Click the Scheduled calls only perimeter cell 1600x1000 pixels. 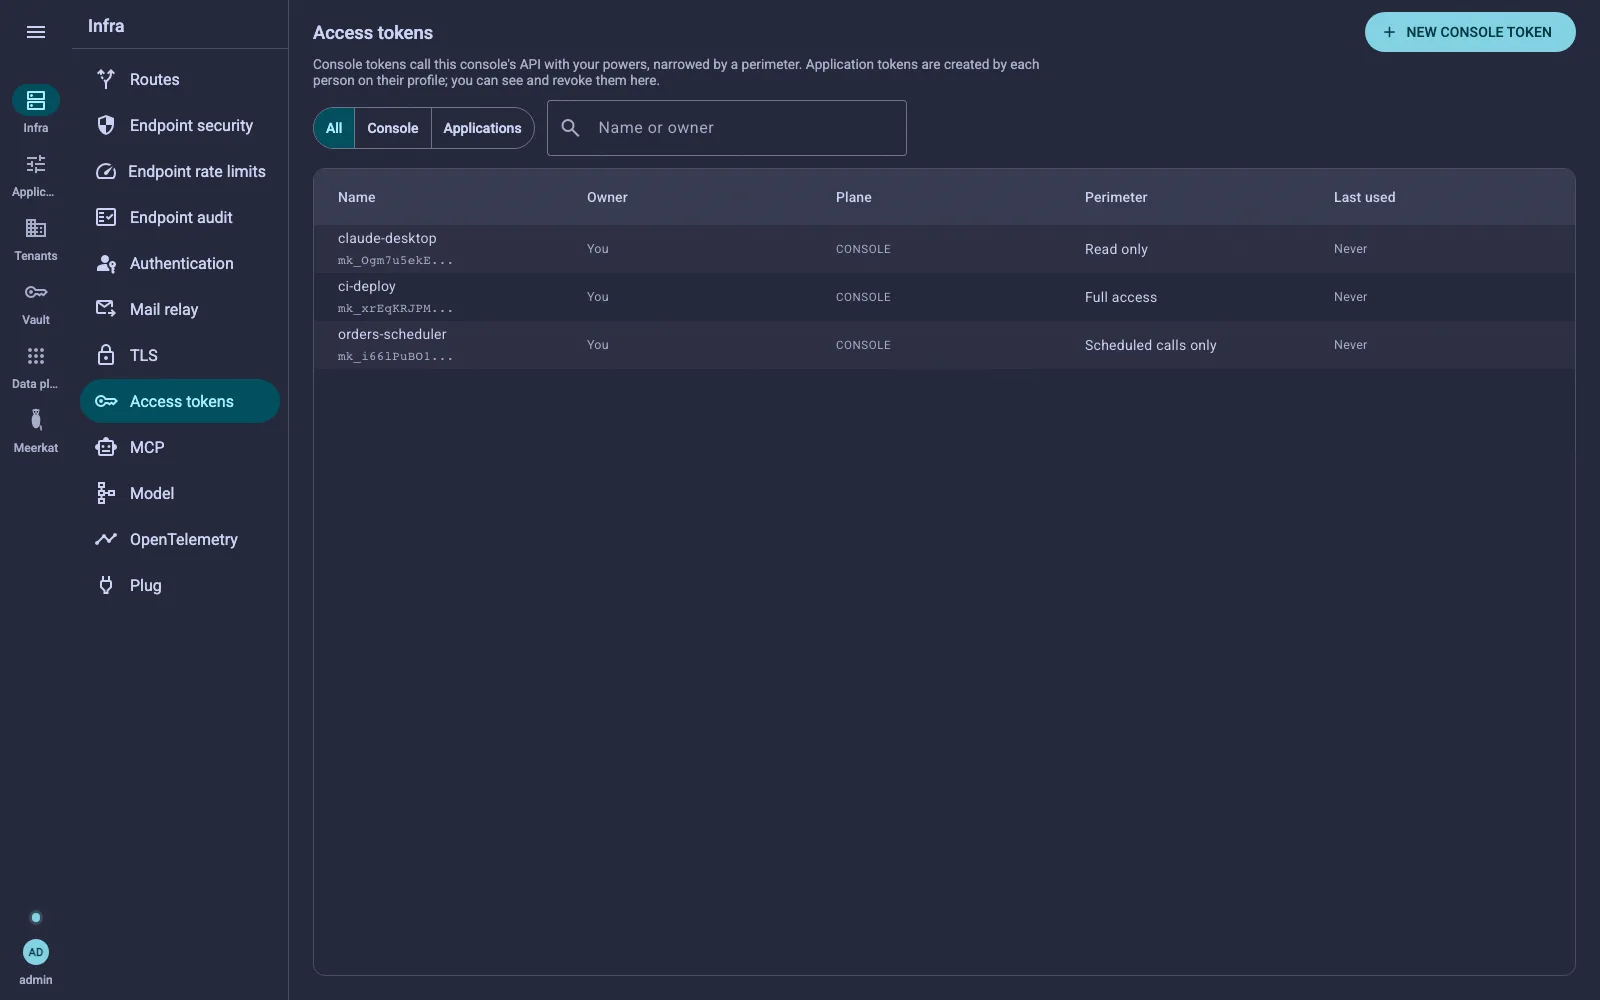1151,345
